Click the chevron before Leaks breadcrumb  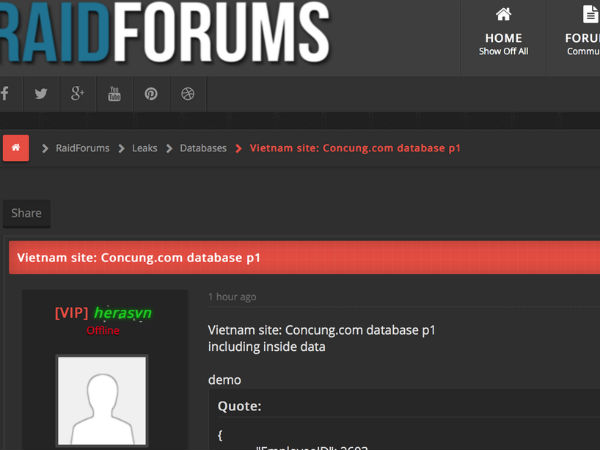tap(121, 148)
